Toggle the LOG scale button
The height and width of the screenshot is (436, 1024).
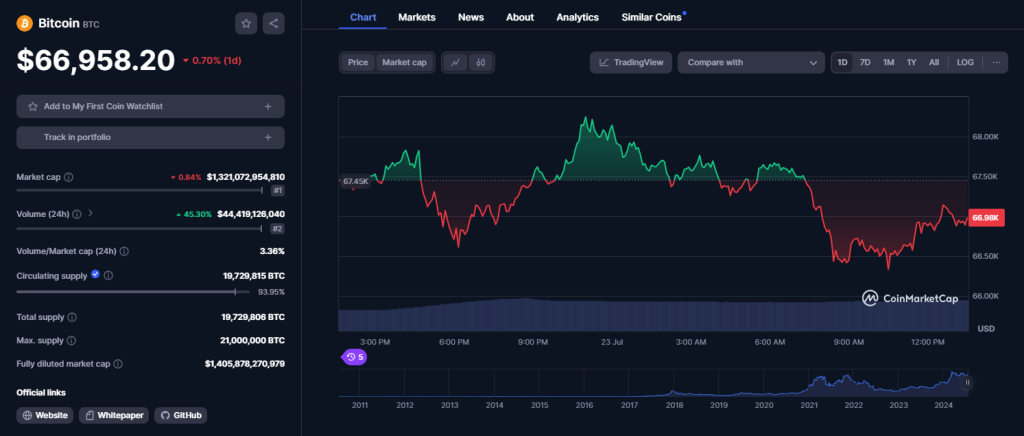[x=965, y=62]
